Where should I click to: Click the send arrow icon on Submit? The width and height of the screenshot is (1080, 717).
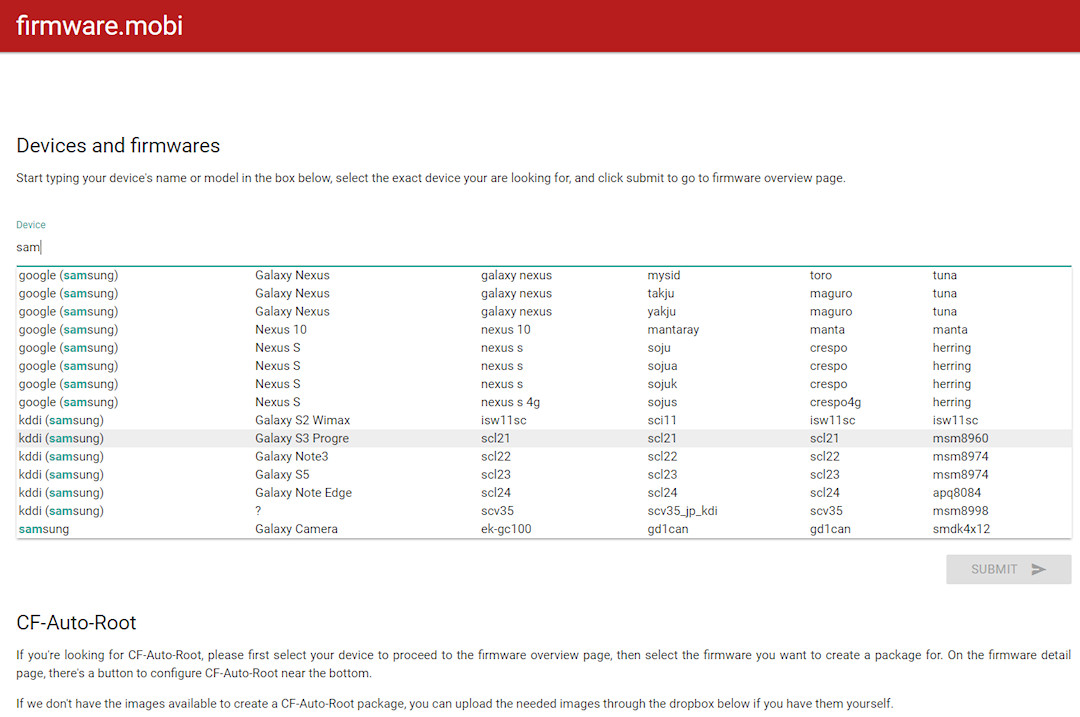coord(1039,570)
